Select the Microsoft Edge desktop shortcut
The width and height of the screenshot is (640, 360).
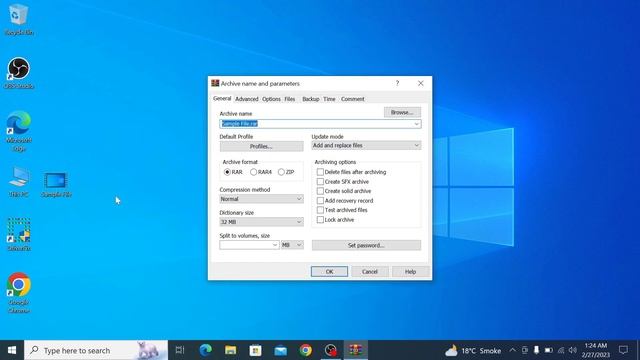coord(18,131)
